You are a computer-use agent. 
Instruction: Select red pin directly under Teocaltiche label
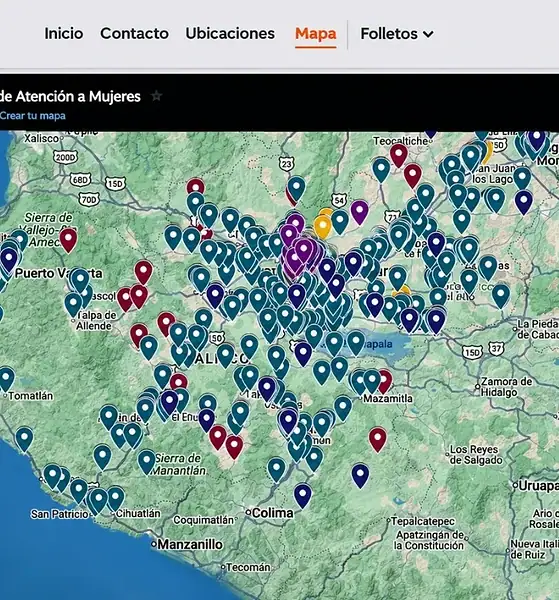(398, 155)
